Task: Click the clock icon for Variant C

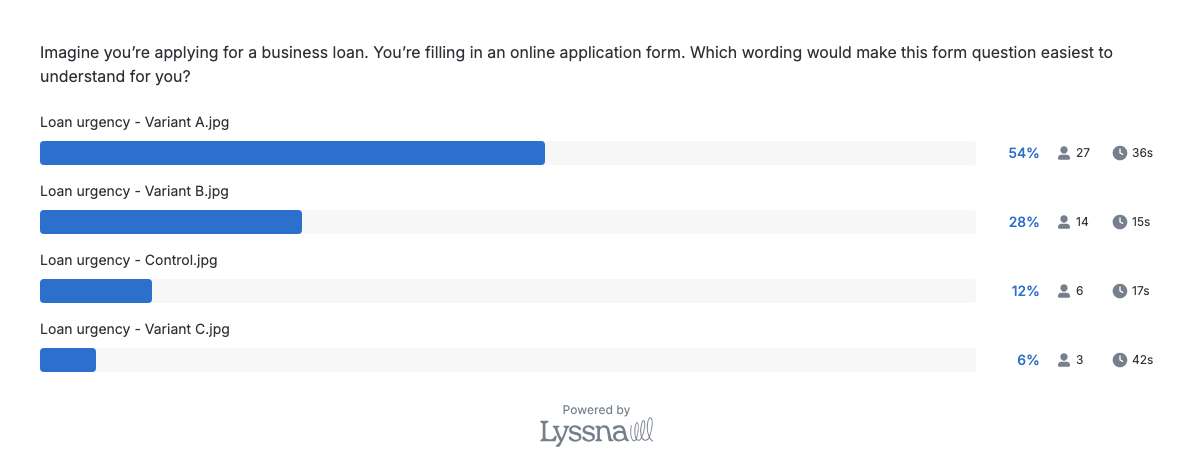Action: (x=1120, y=360)
